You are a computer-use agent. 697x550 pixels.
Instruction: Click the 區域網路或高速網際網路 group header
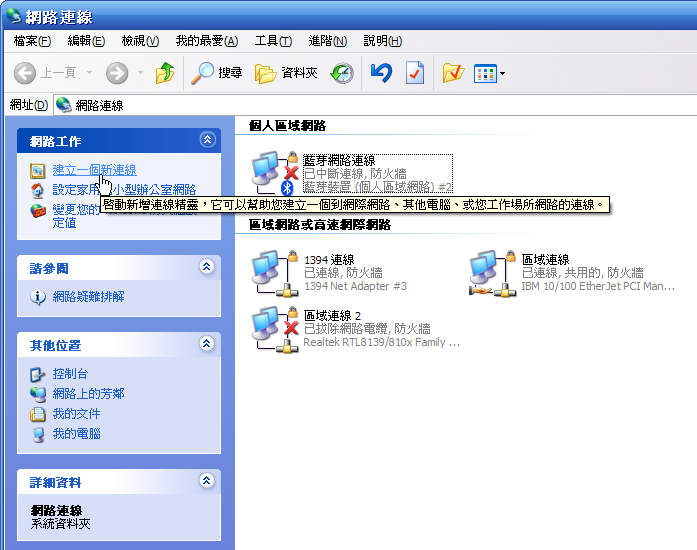pyautogui.click(x=320, y=225)
